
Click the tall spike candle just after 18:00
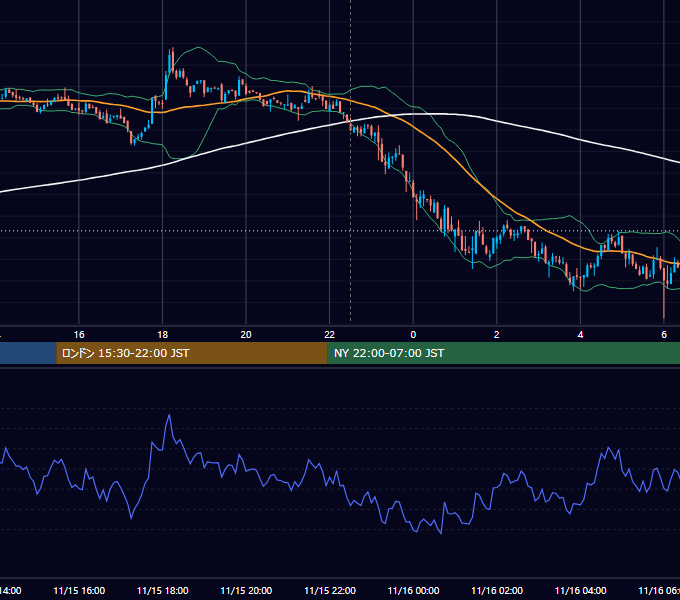(172, 61)
